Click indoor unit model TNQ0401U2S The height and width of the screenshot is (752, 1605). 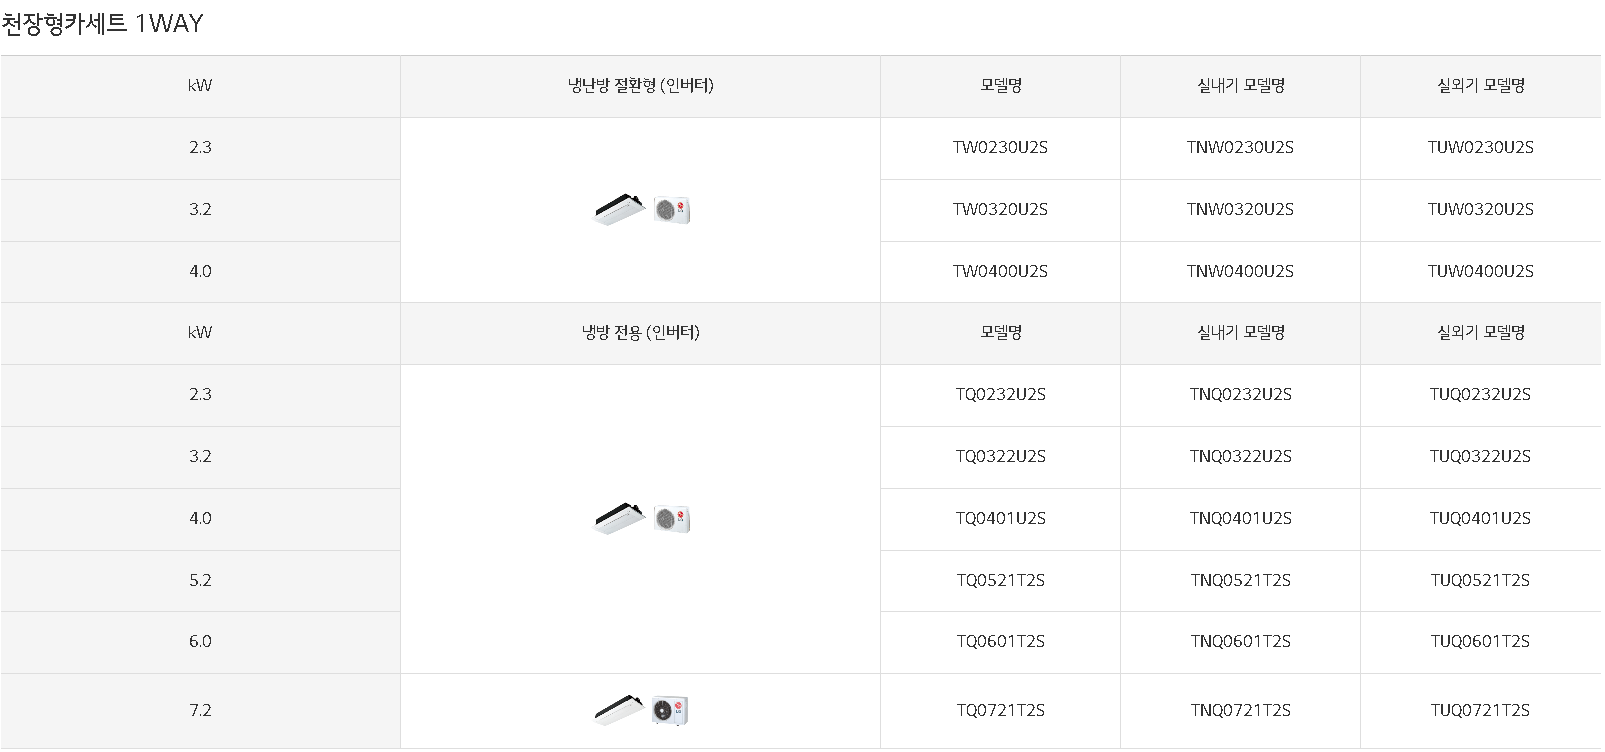pos(1240,519)
